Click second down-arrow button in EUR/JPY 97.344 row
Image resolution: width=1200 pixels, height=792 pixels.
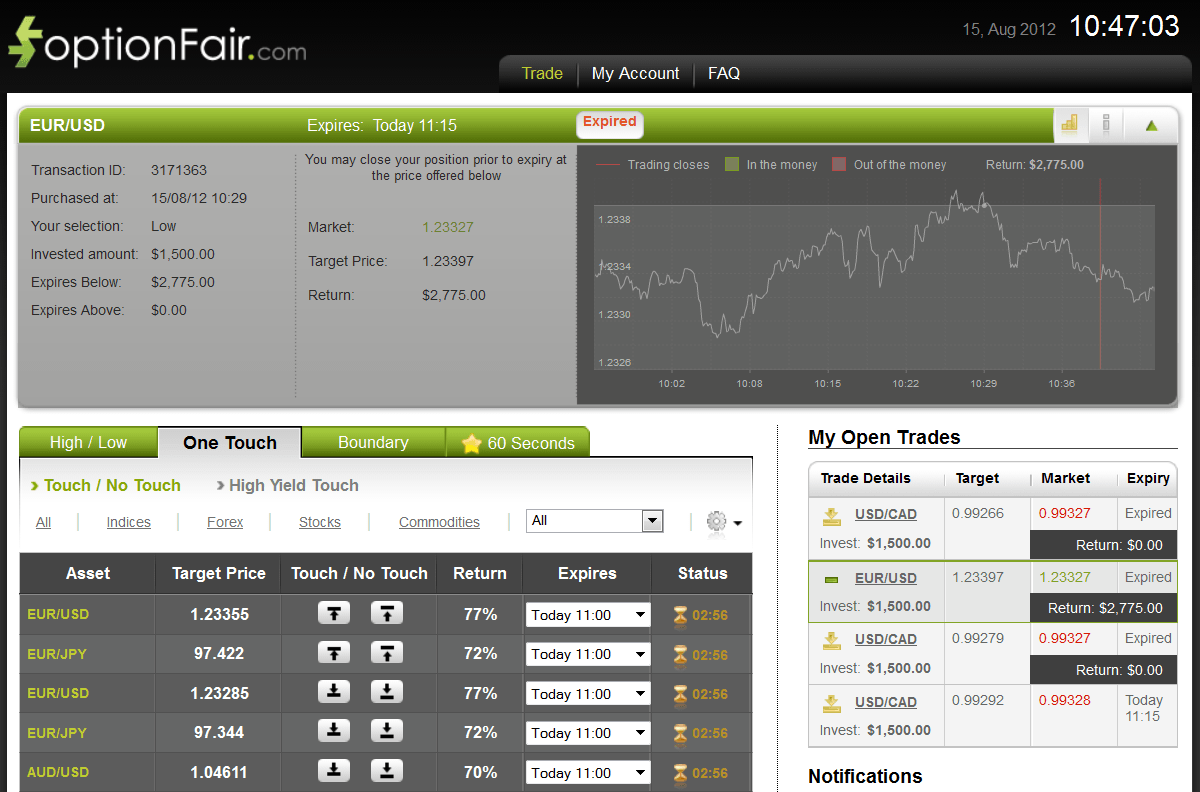point(387,732)
